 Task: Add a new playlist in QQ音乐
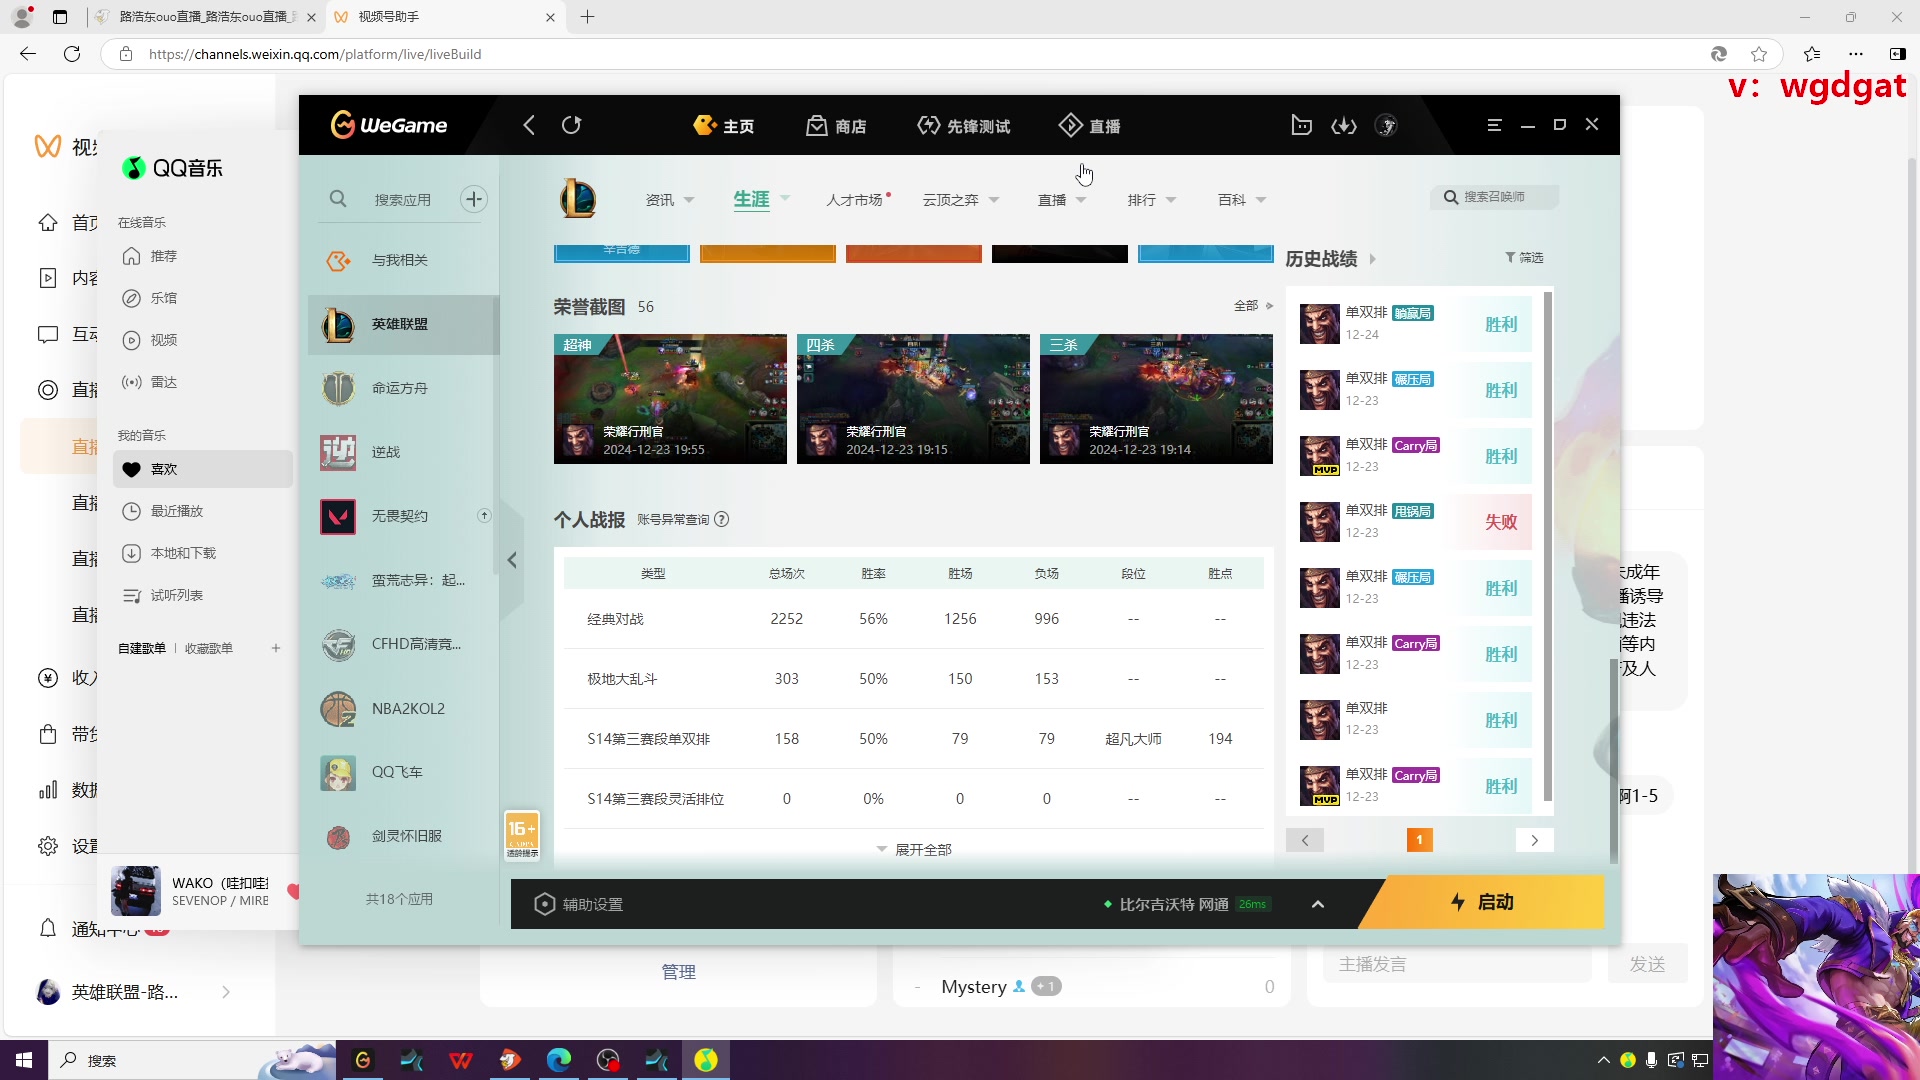[x=276, y=648]
